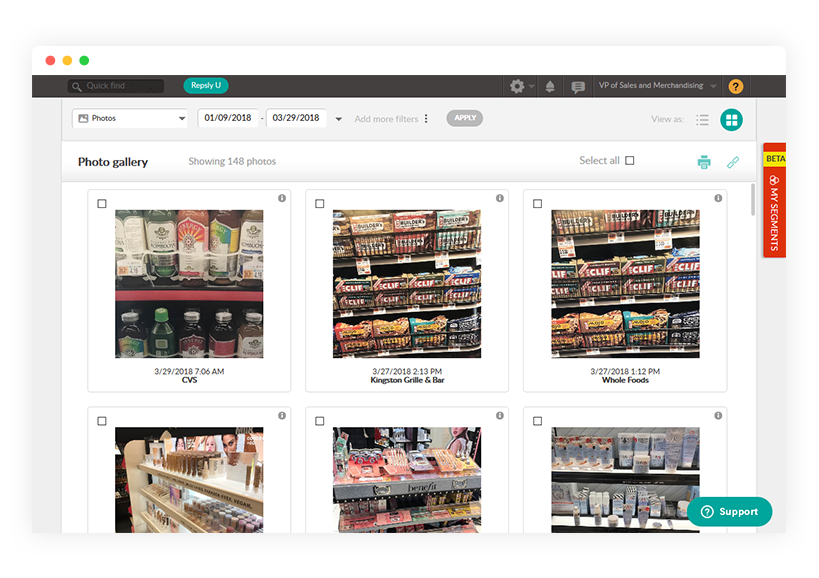This screenshot has height=578, width=819.
Task: Open the notifications bell
Action: [x=549, y=87]
